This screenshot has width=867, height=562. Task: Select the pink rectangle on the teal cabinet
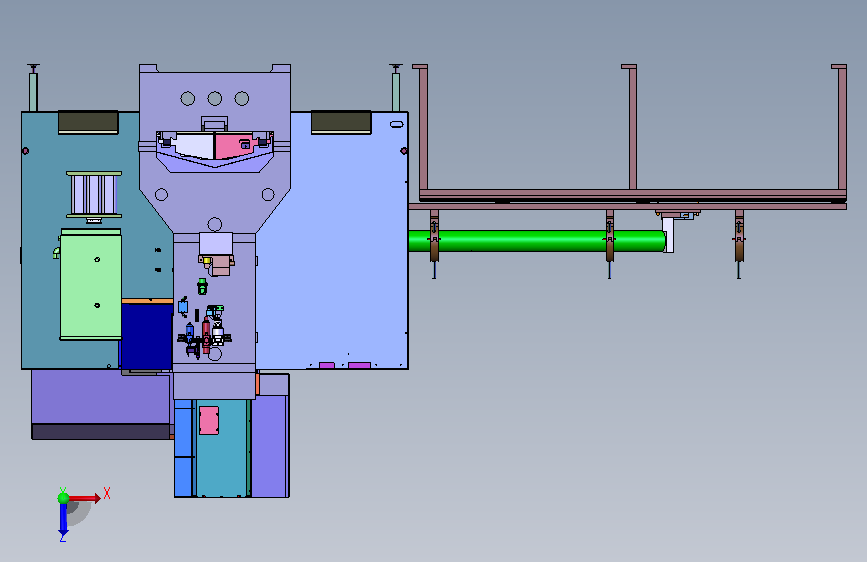point(209,420)
